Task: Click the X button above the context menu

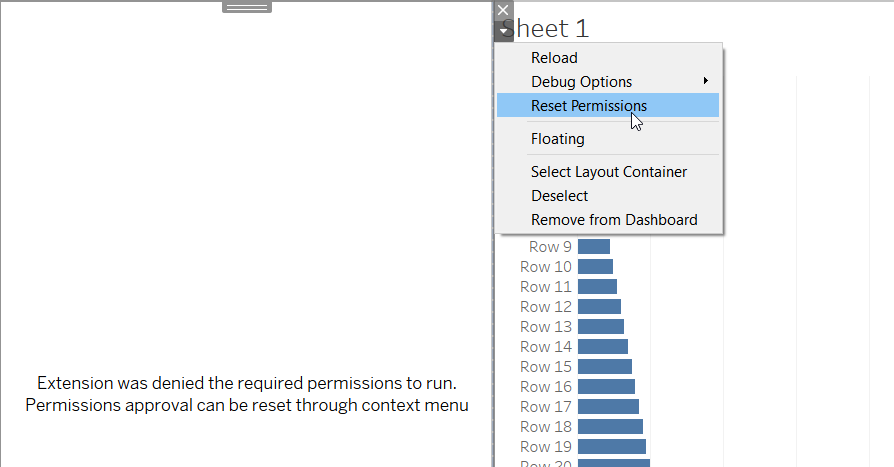Action: 503,9
